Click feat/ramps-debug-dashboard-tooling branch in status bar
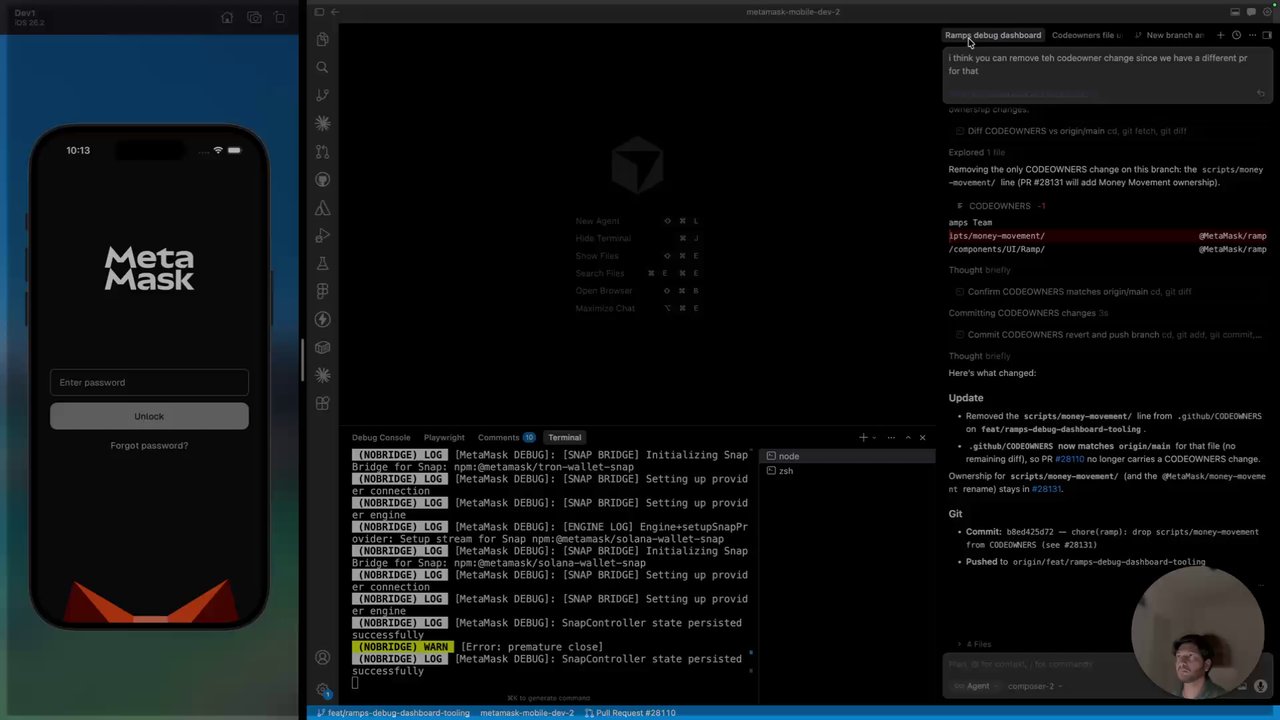1280x720 pixels. (x=393, y=713)
